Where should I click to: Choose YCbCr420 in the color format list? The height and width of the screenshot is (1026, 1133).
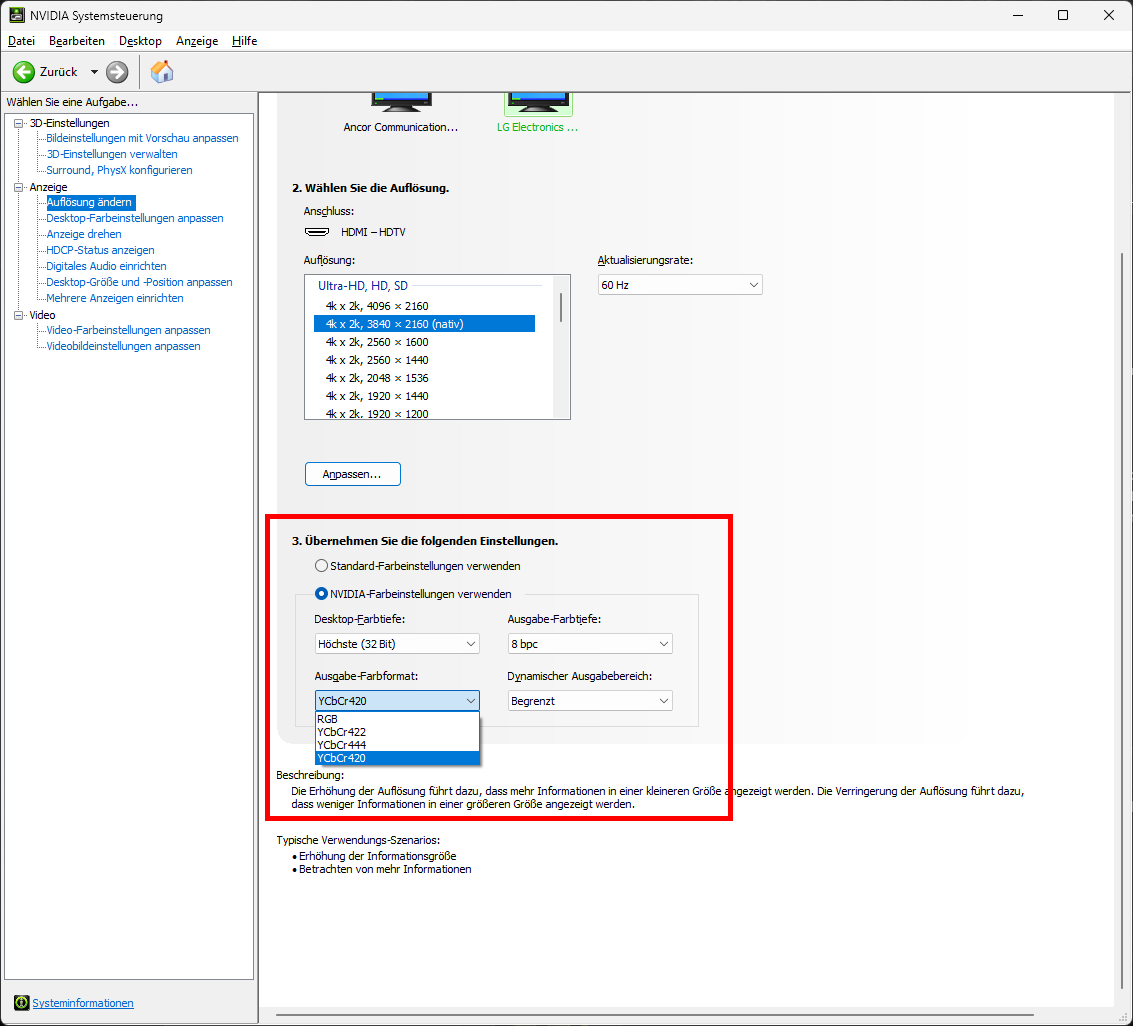click(397, 758)
